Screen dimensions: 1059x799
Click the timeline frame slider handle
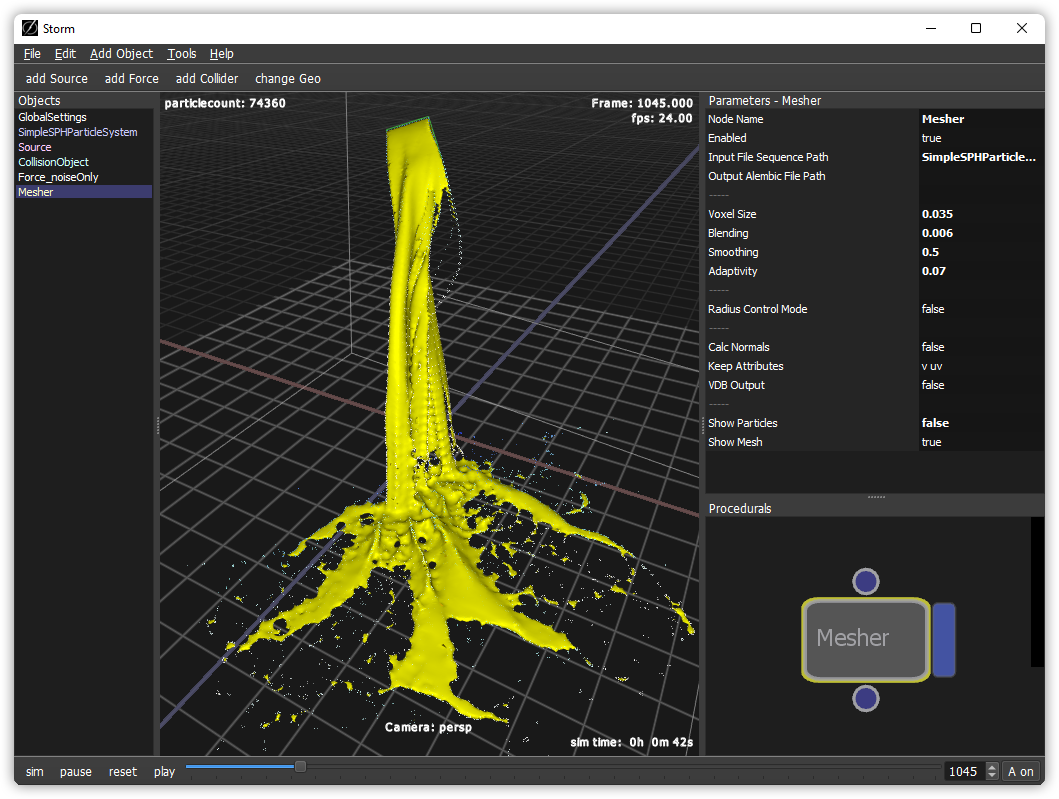299,767
